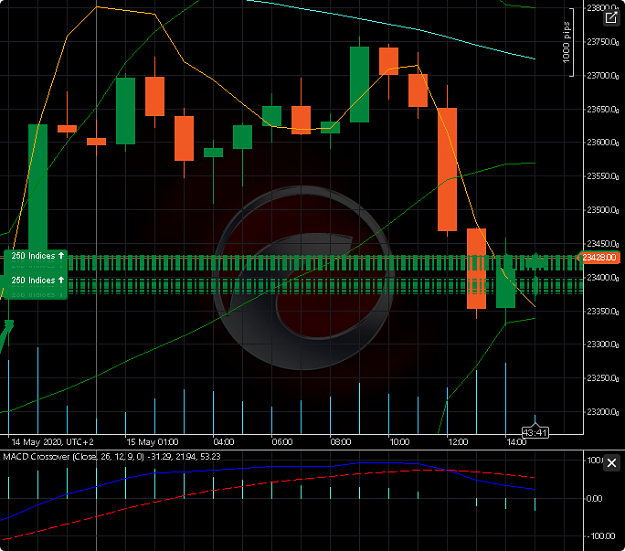Click the 23500.0 price axis label
The width and height of the screenshot is (625, 551).
(603, 210)
